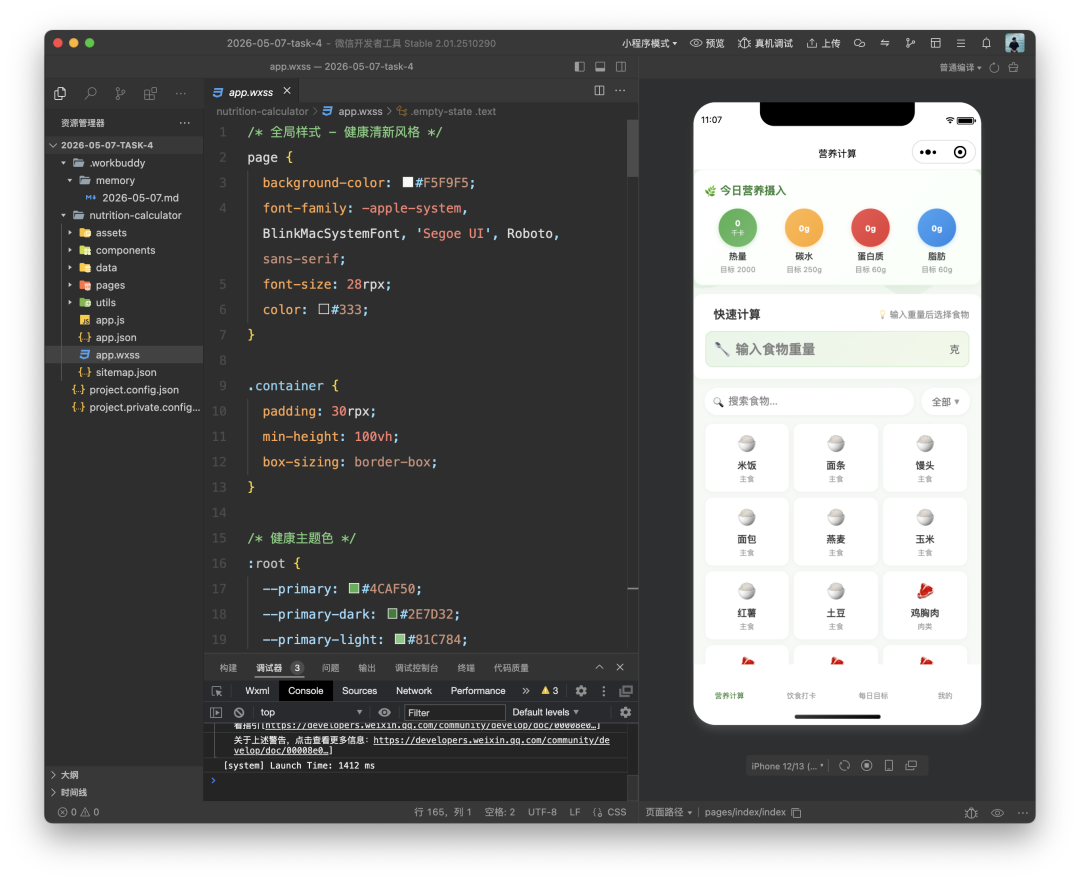The image size is (1080, 882).
Task: Click the #2E7D32 color swatch
Action: [x=393, y=614]
